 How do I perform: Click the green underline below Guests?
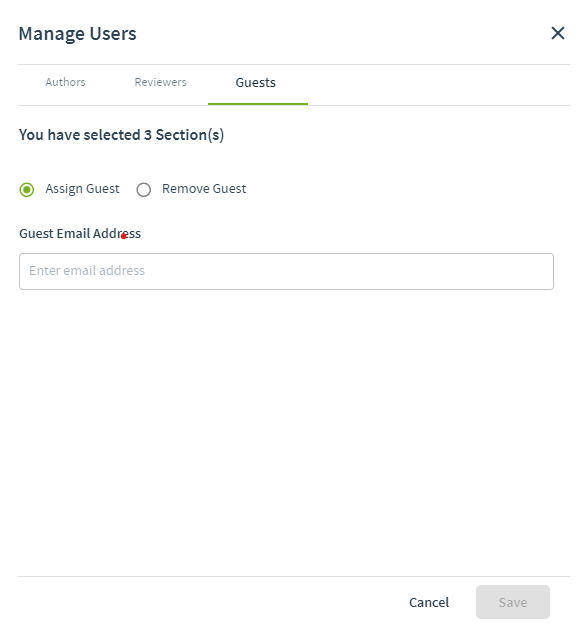click(258, 104)
